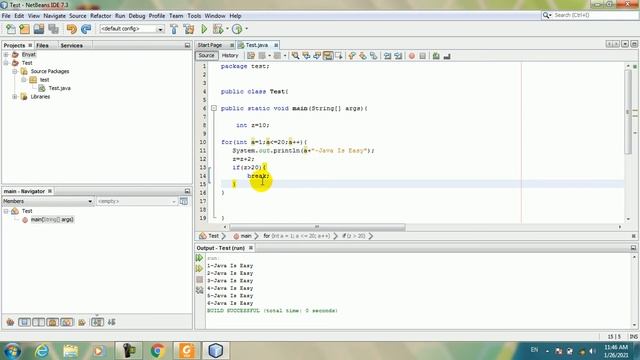Click the Stop Macro Recording icon
Viewport: 640px width, 360px height.
click(423, 56)
